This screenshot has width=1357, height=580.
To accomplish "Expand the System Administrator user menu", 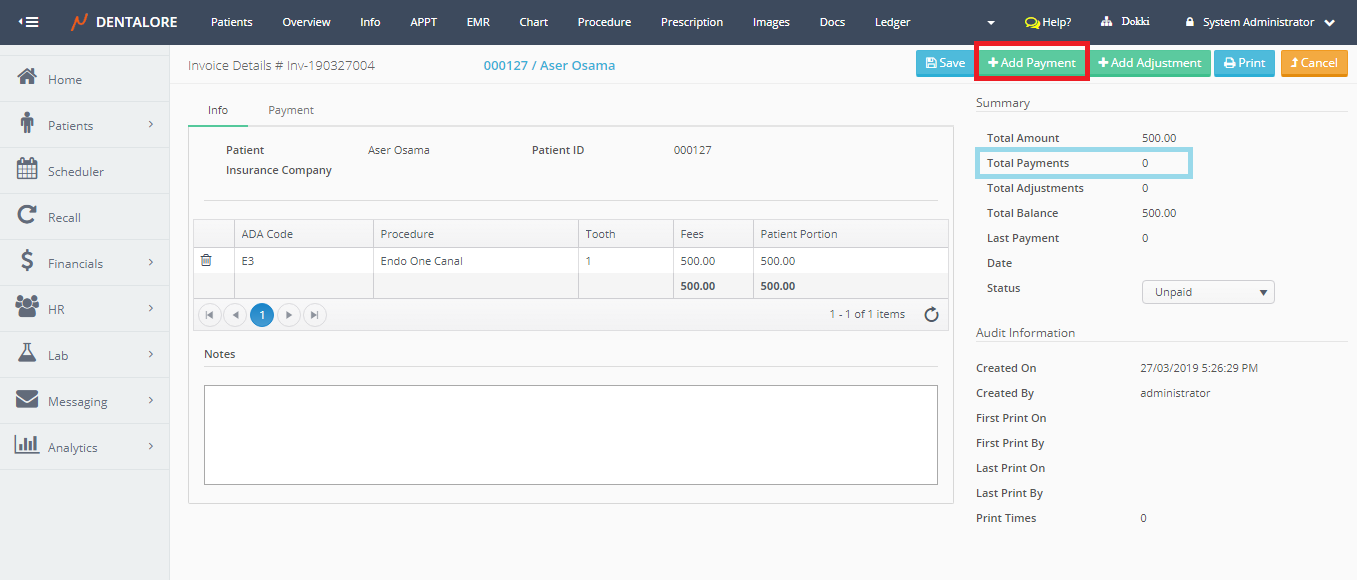I will (x=1329, y=22).
